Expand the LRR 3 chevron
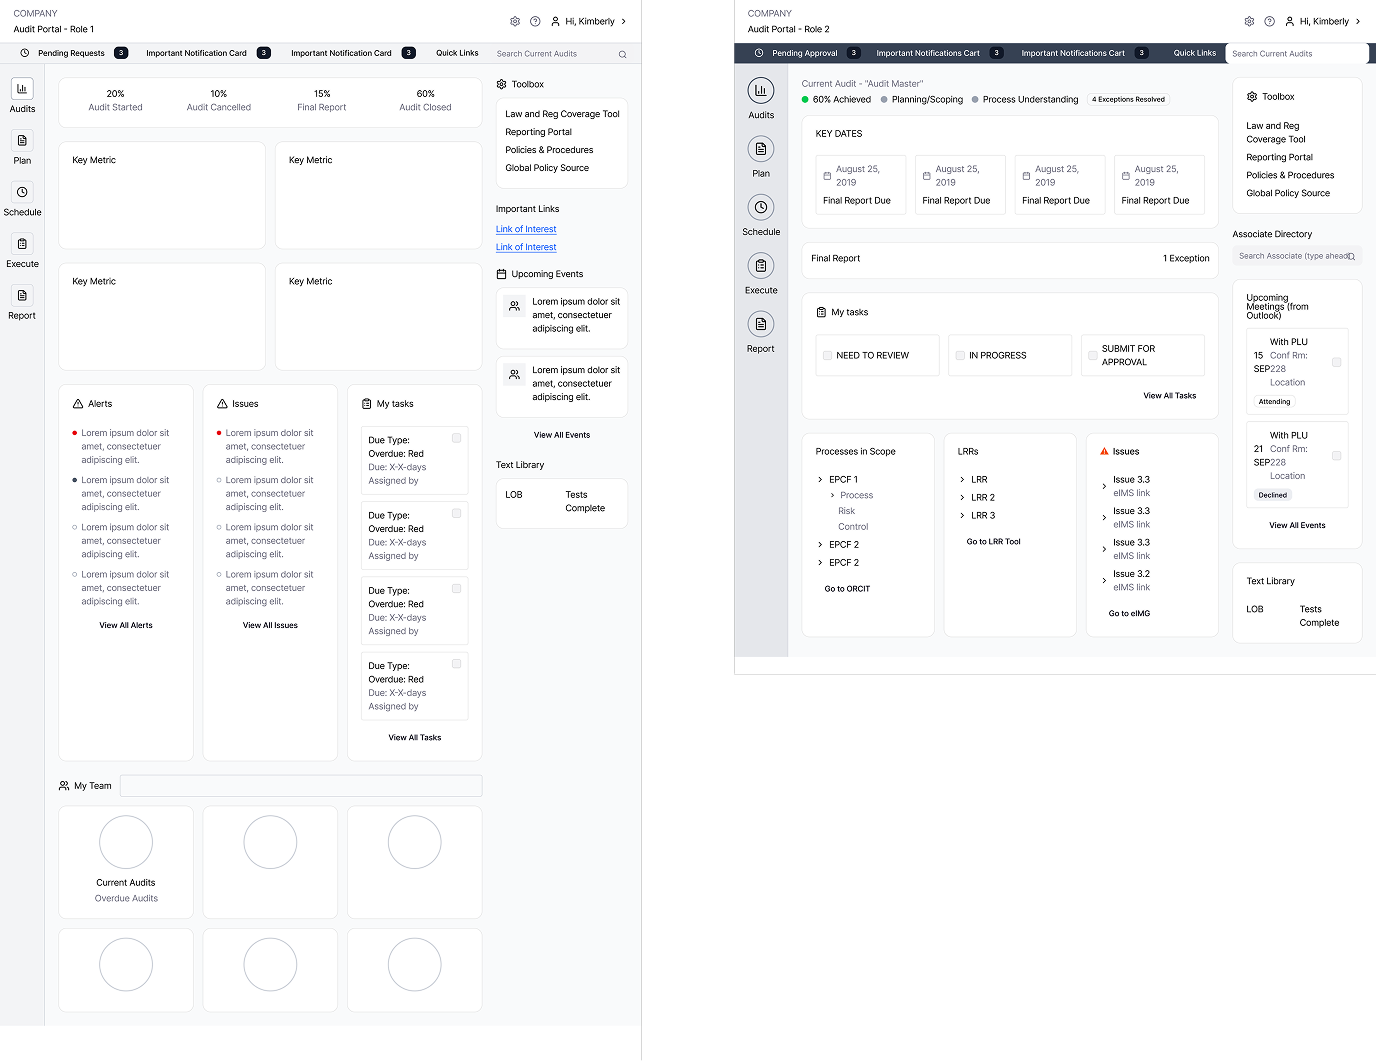1376x1061 pixels. point(962,516)
